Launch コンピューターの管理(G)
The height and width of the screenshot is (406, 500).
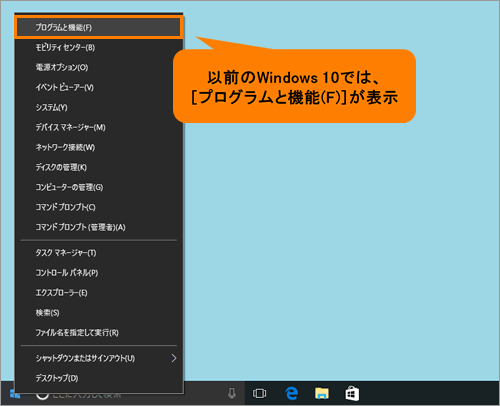pyautogui.click(x=99, y=187)
